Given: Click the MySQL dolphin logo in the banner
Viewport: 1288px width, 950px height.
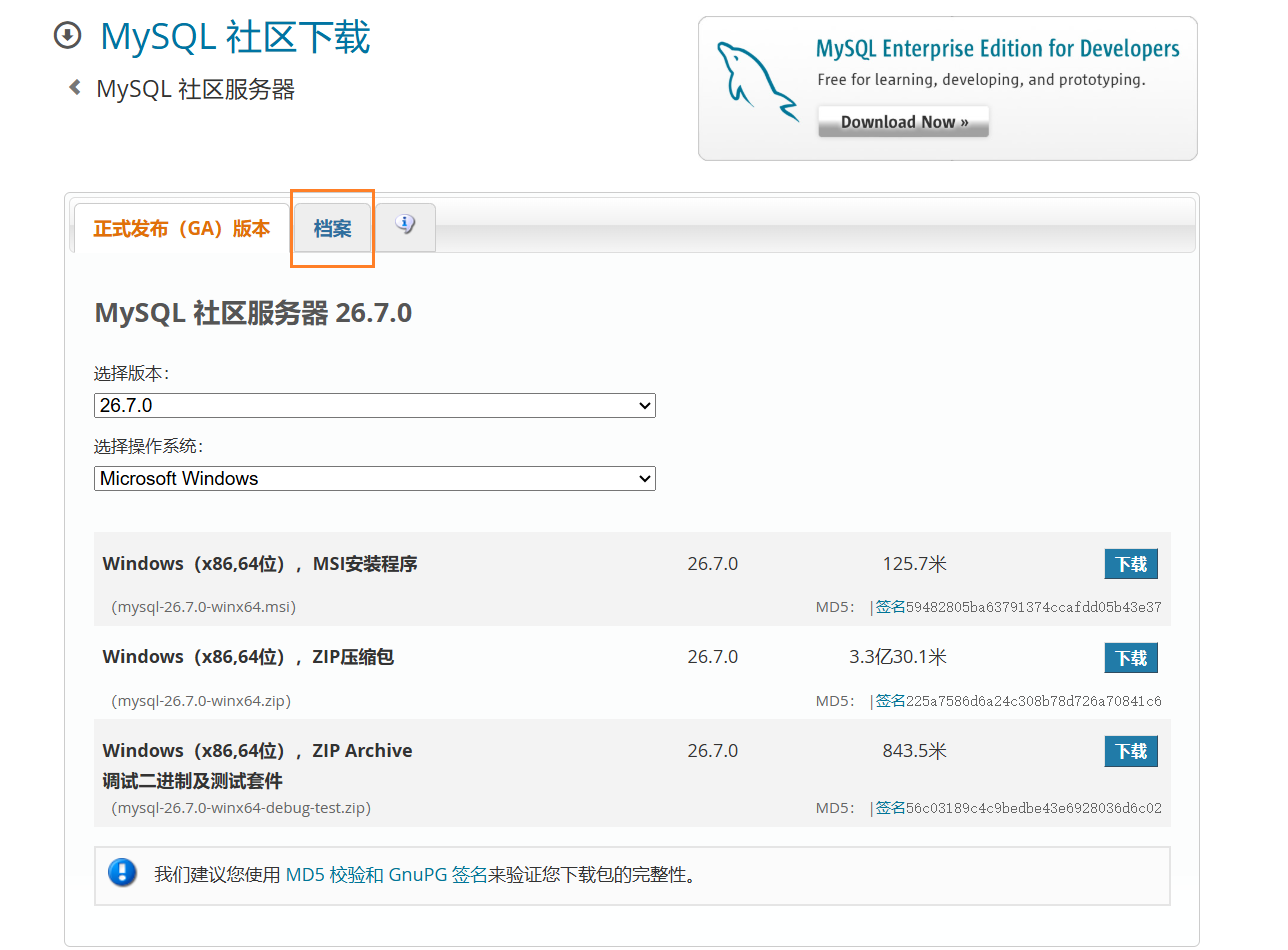Looking at the screenshot, I should pyautogui.click(x=758, y=82).
